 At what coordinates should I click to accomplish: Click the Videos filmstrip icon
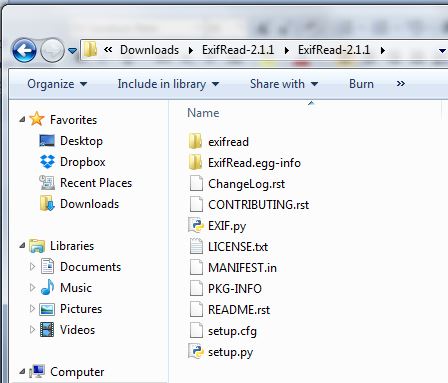(x=47, y=330)
